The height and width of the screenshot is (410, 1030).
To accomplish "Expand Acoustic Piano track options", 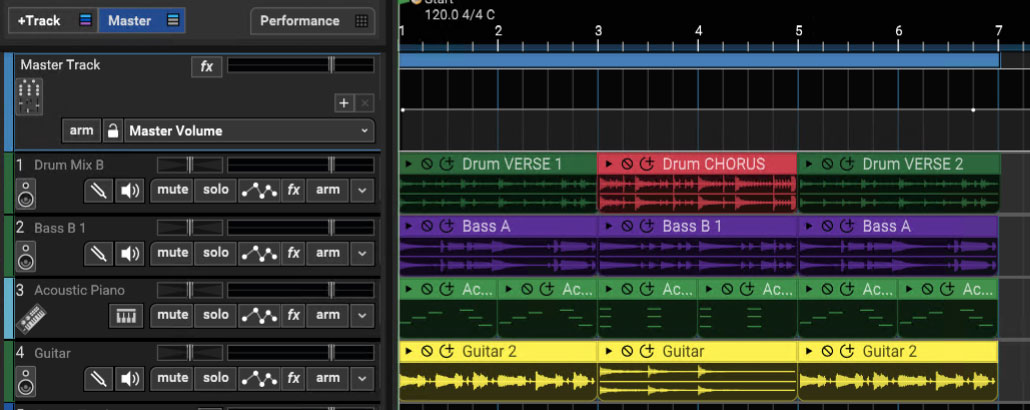I will pyautogui.click(x=362, y=316).
